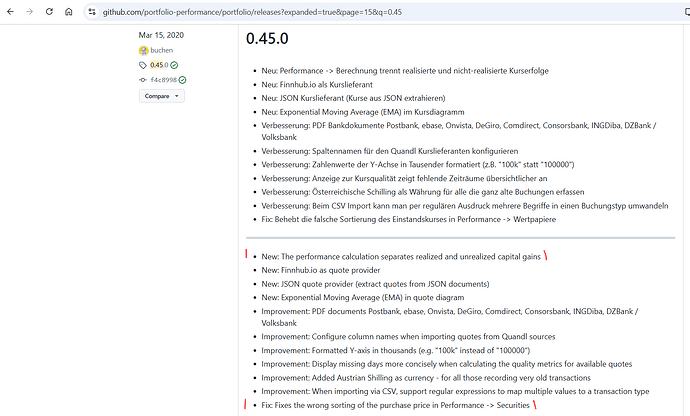Open the Compare dropdown
The height and width of the screenshot is (416, 690).
162,96
